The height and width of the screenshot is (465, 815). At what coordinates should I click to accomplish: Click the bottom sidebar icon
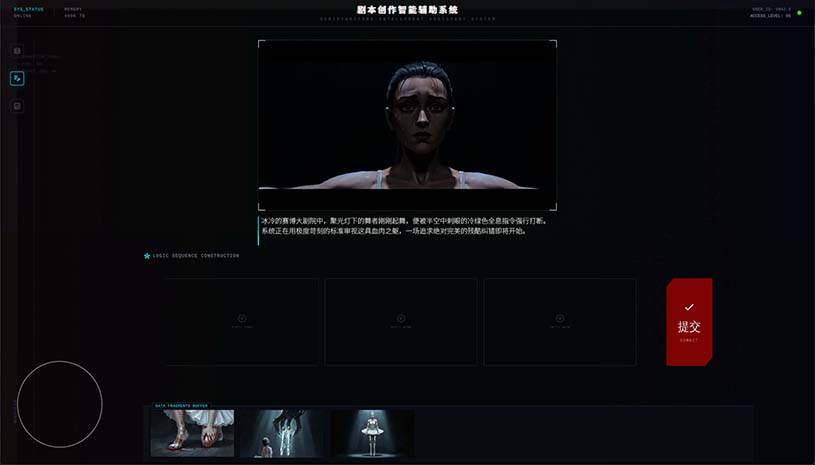17,106
